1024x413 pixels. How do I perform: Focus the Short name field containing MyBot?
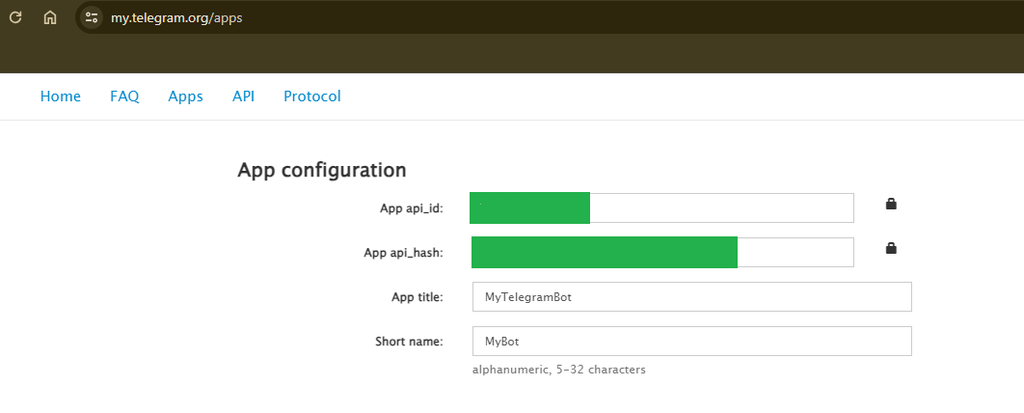[x=691, y=341]
